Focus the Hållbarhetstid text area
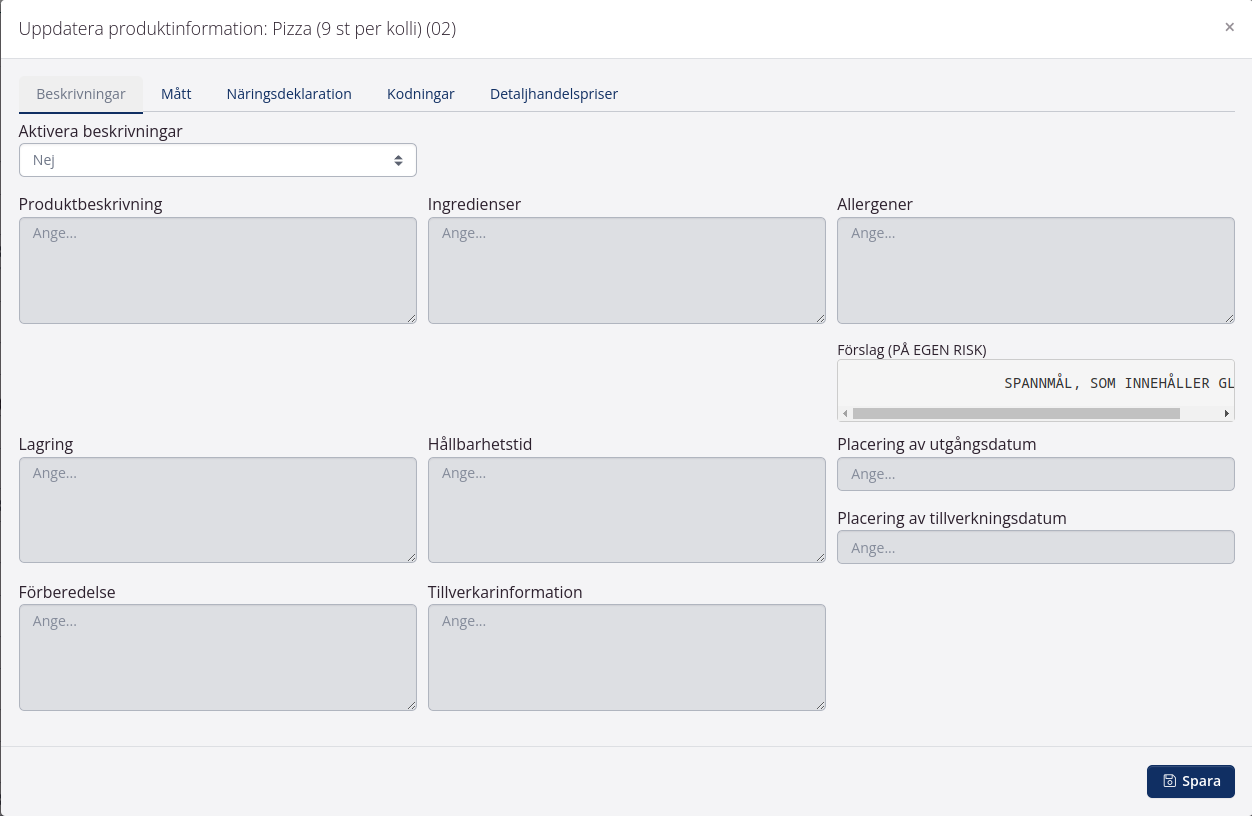The width and height of the screenshot is (1252, 816). 626,510
